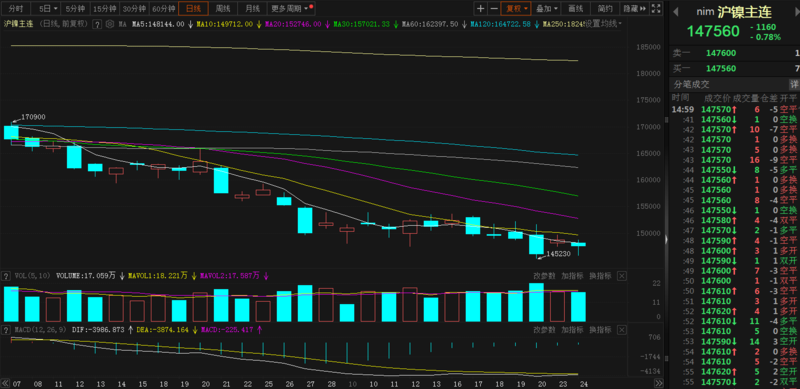Viewport: 800px width, 389px height.
Task: Switch to 60分钟 period tab
Action: pyautogui.click(x=164, y=9)
